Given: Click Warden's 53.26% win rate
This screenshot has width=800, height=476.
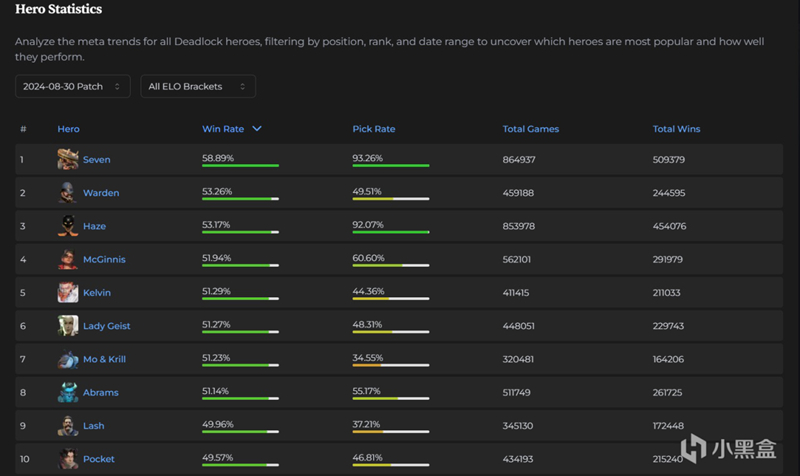Looking at the screenshot, I should pos(217,191).
